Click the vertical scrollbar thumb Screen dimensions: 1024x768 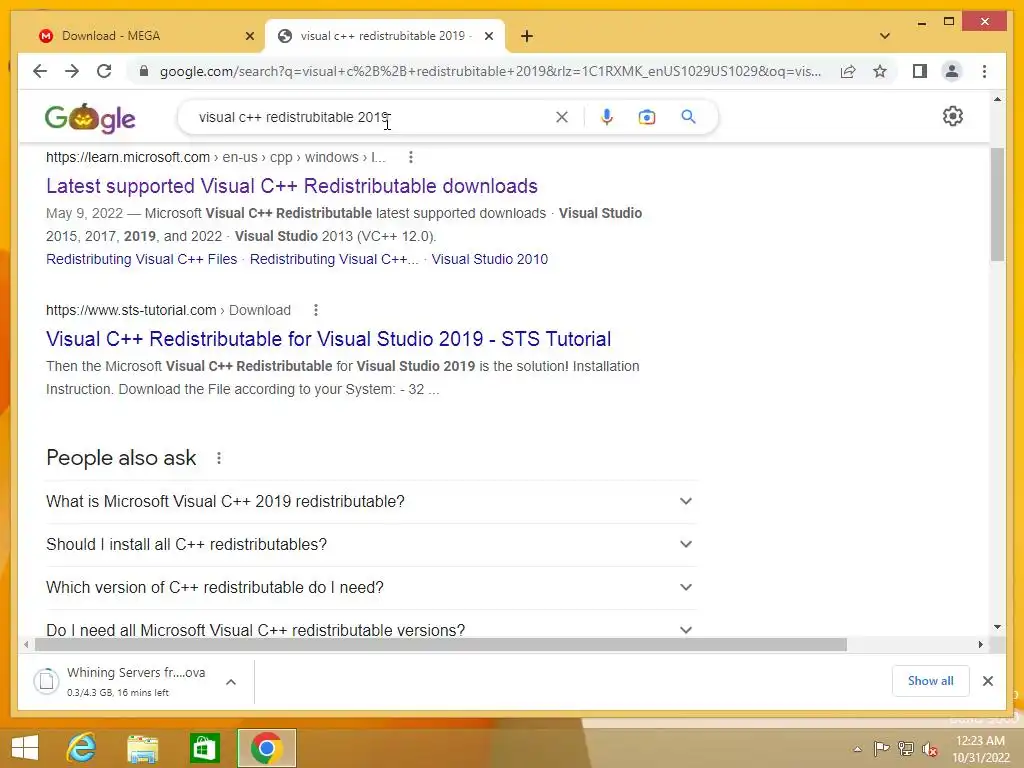click(x=997, y=204)
